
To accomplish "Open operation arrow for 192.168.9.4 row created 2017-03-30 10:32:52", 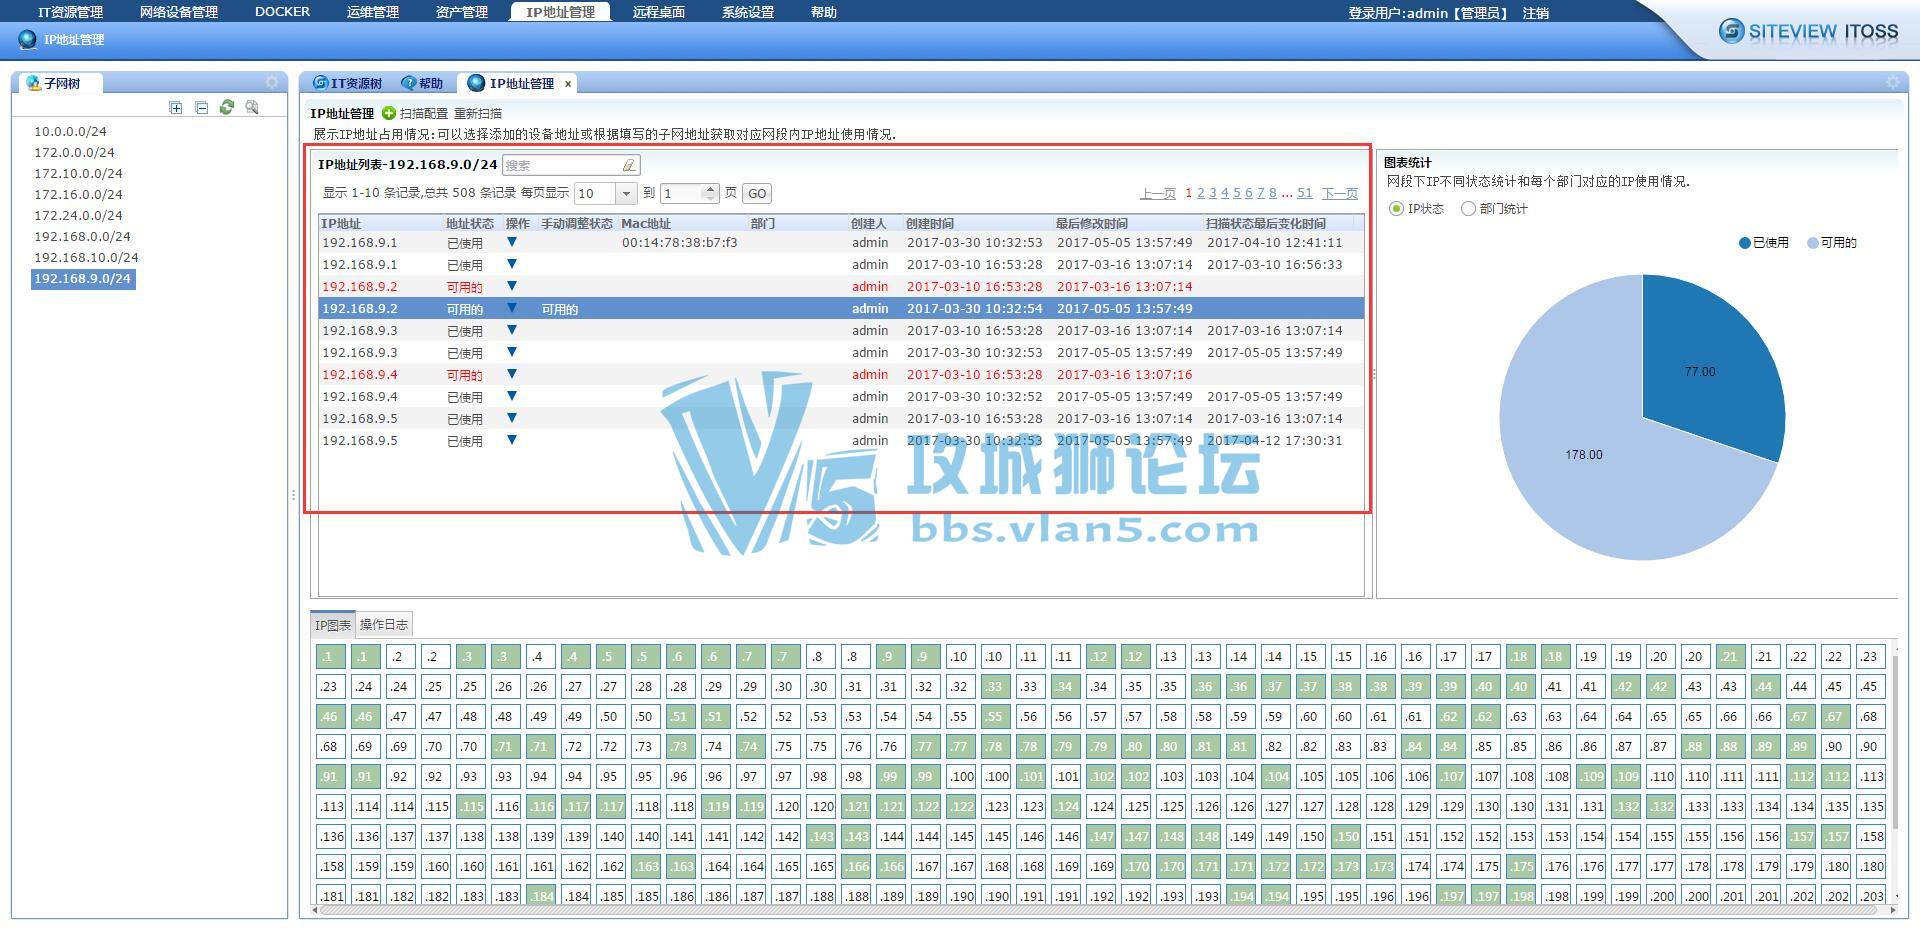I will [x=512, y=396].
